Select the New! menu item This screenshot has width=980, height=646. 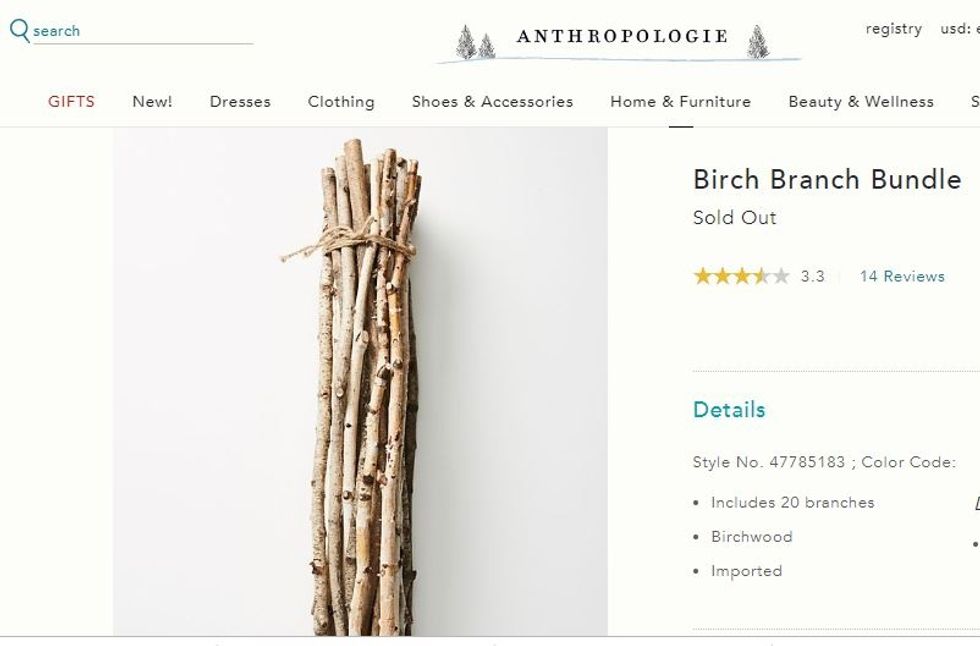point(152,101)
